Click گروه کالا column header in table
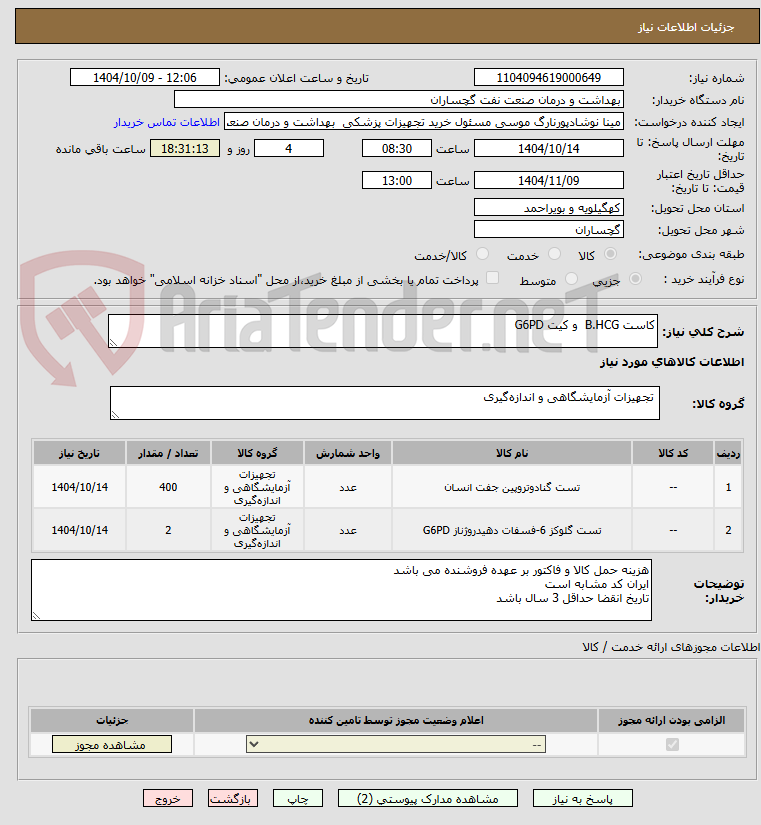Screen dimensions: 761x825 (x=257, y=453)
